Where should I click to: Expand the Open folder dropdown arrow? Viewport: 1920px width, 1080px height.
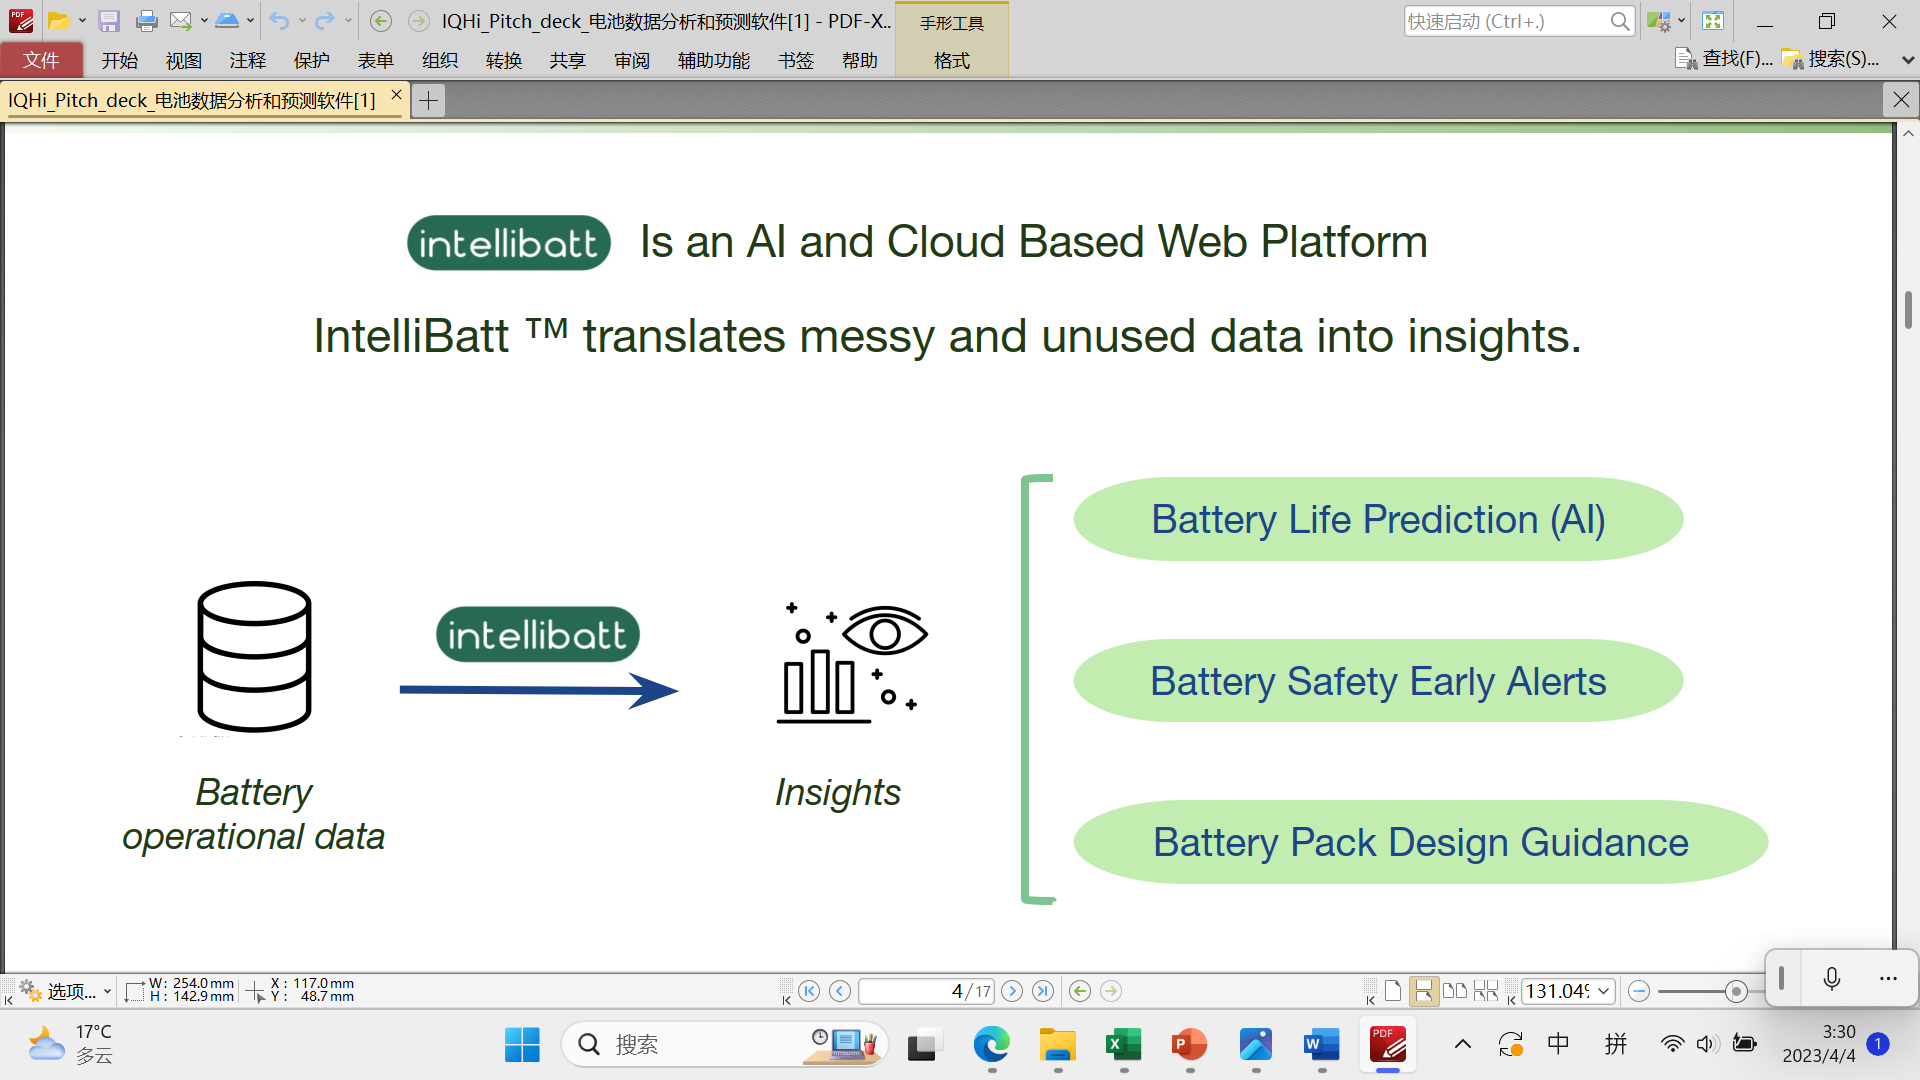click(x=82, y=21)
